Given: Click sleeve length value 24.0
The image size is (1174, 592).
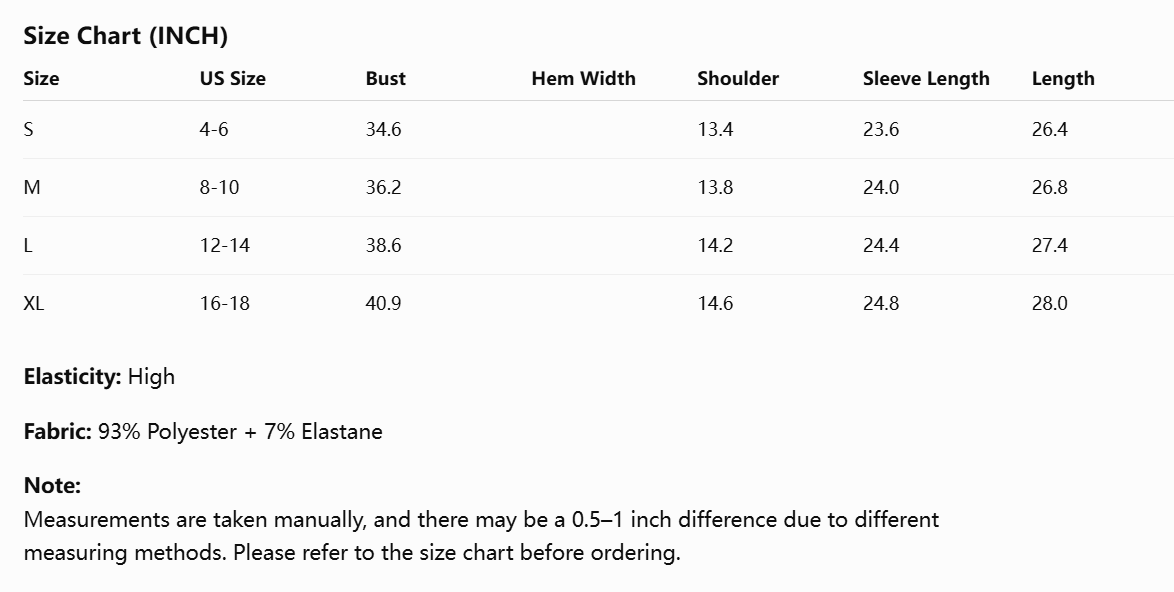Looking at the screenshot, I should 880,187.
